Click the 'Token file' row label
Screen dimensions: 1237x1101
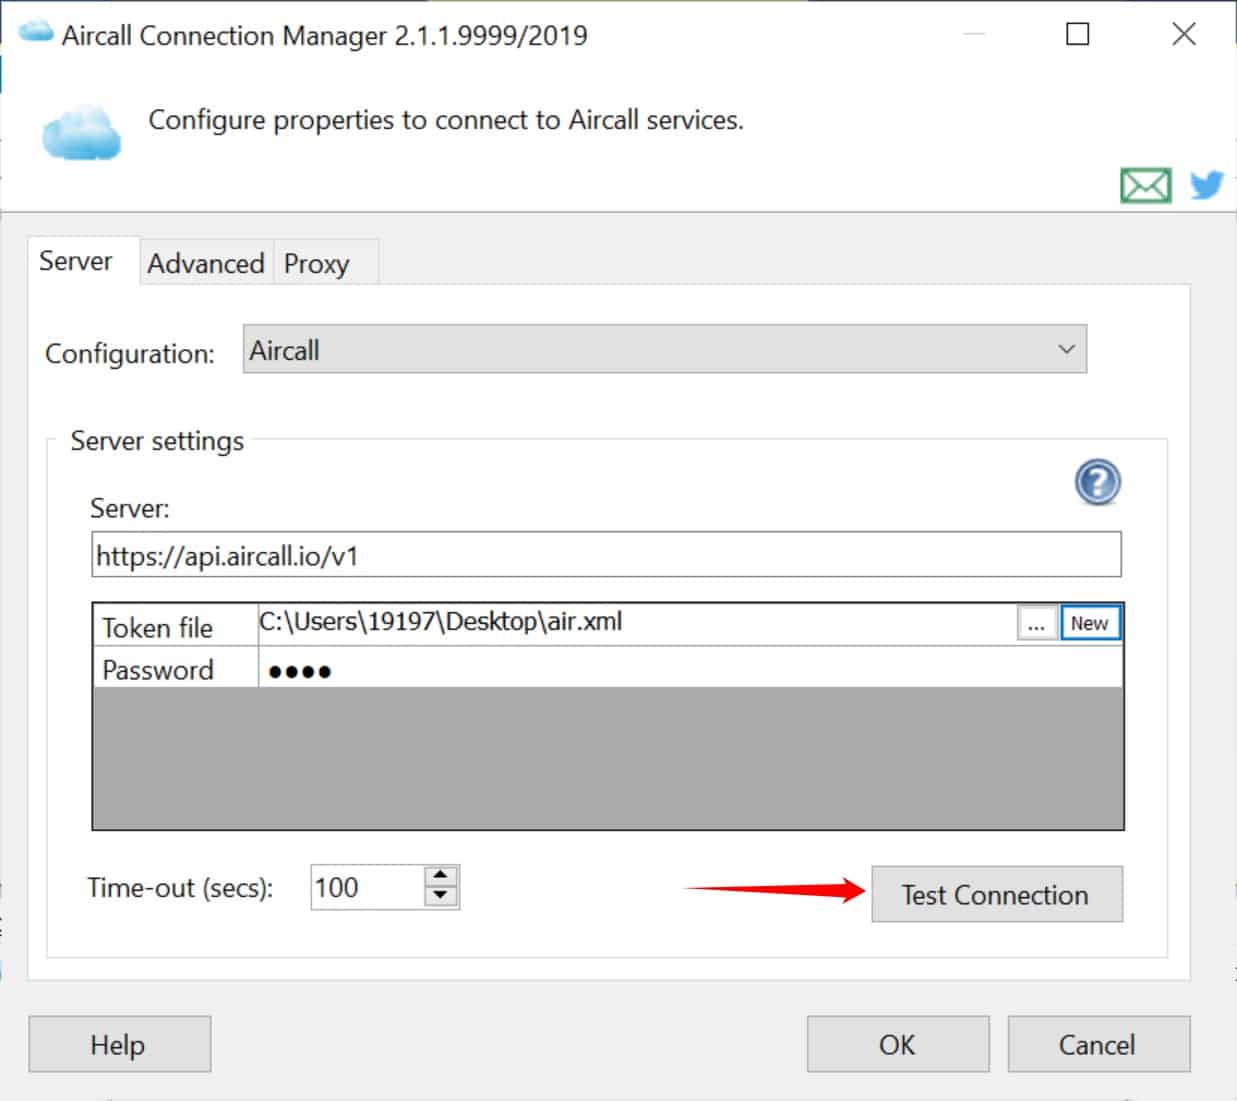pyautogui.click(x=157, y=628)
